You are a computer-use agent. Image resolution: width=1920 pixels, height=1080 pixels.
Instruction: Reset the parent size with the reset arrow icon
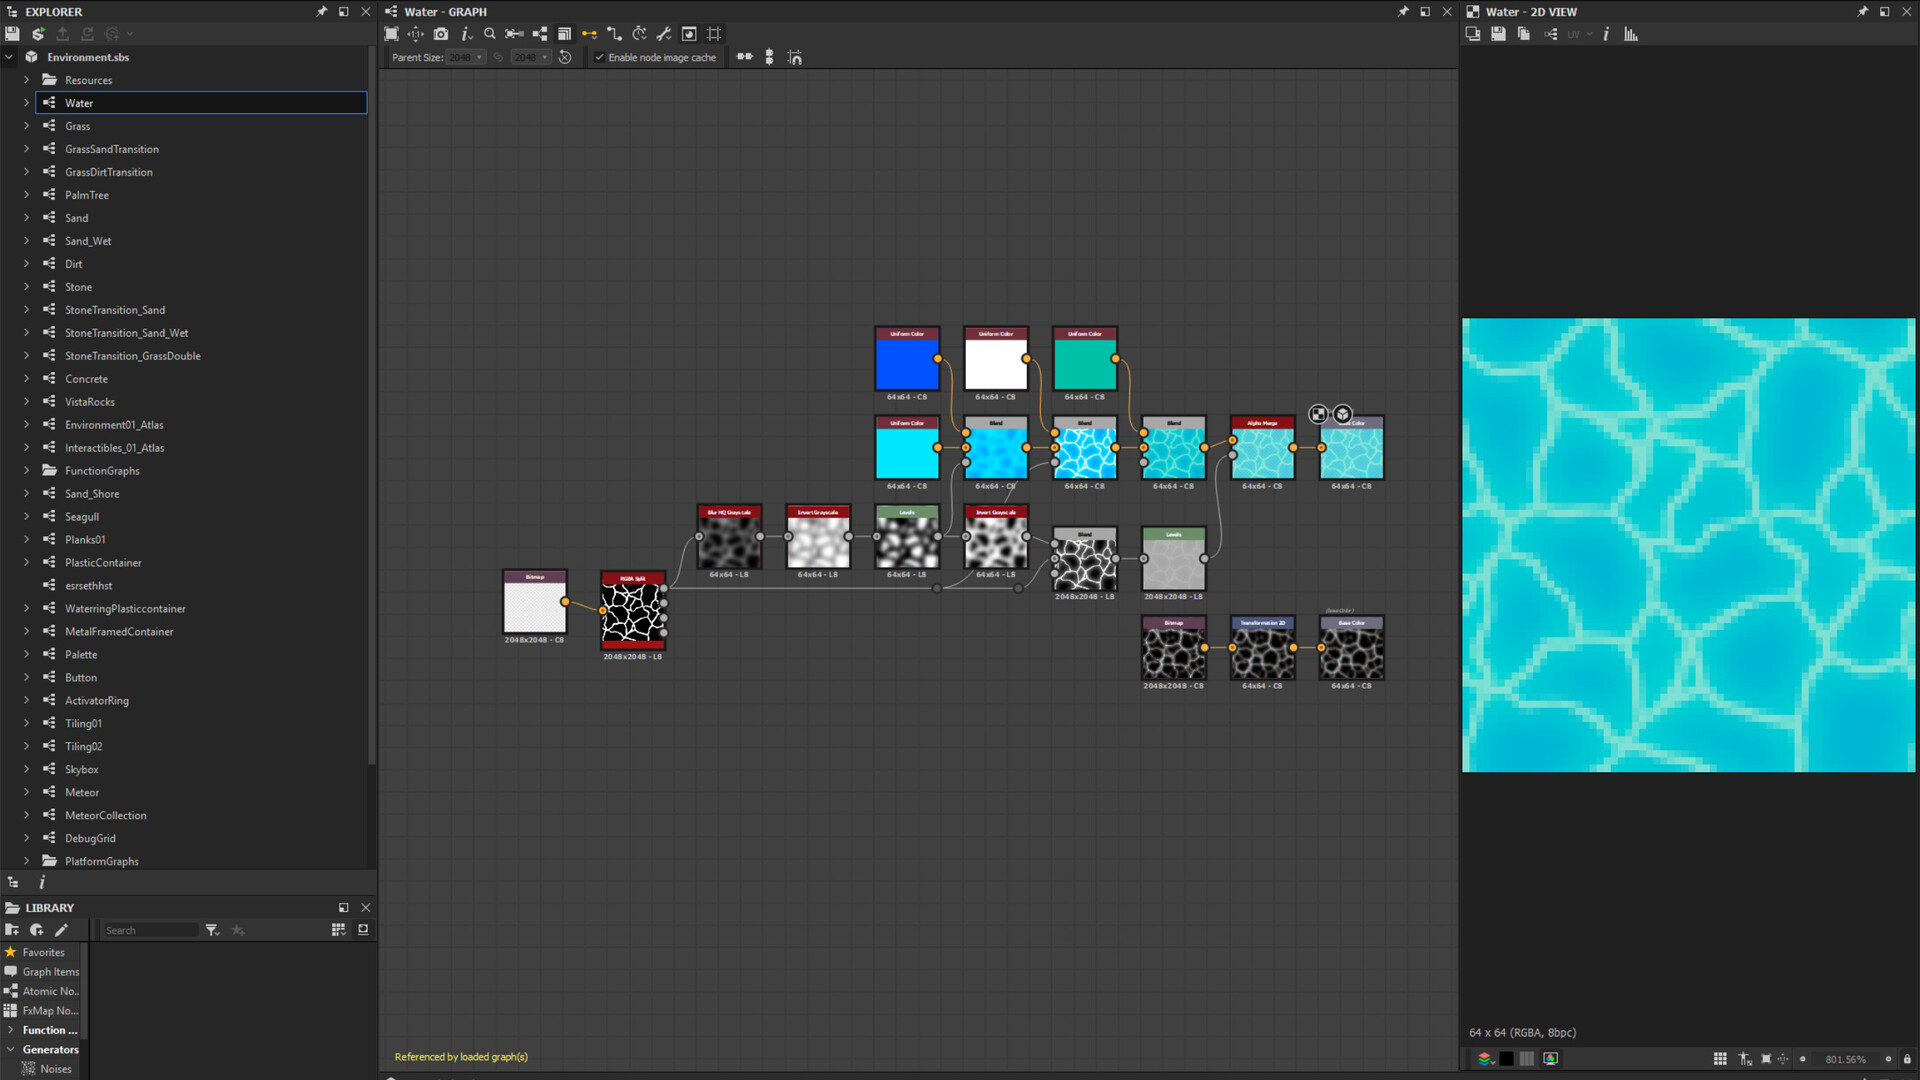pos(565,57)
